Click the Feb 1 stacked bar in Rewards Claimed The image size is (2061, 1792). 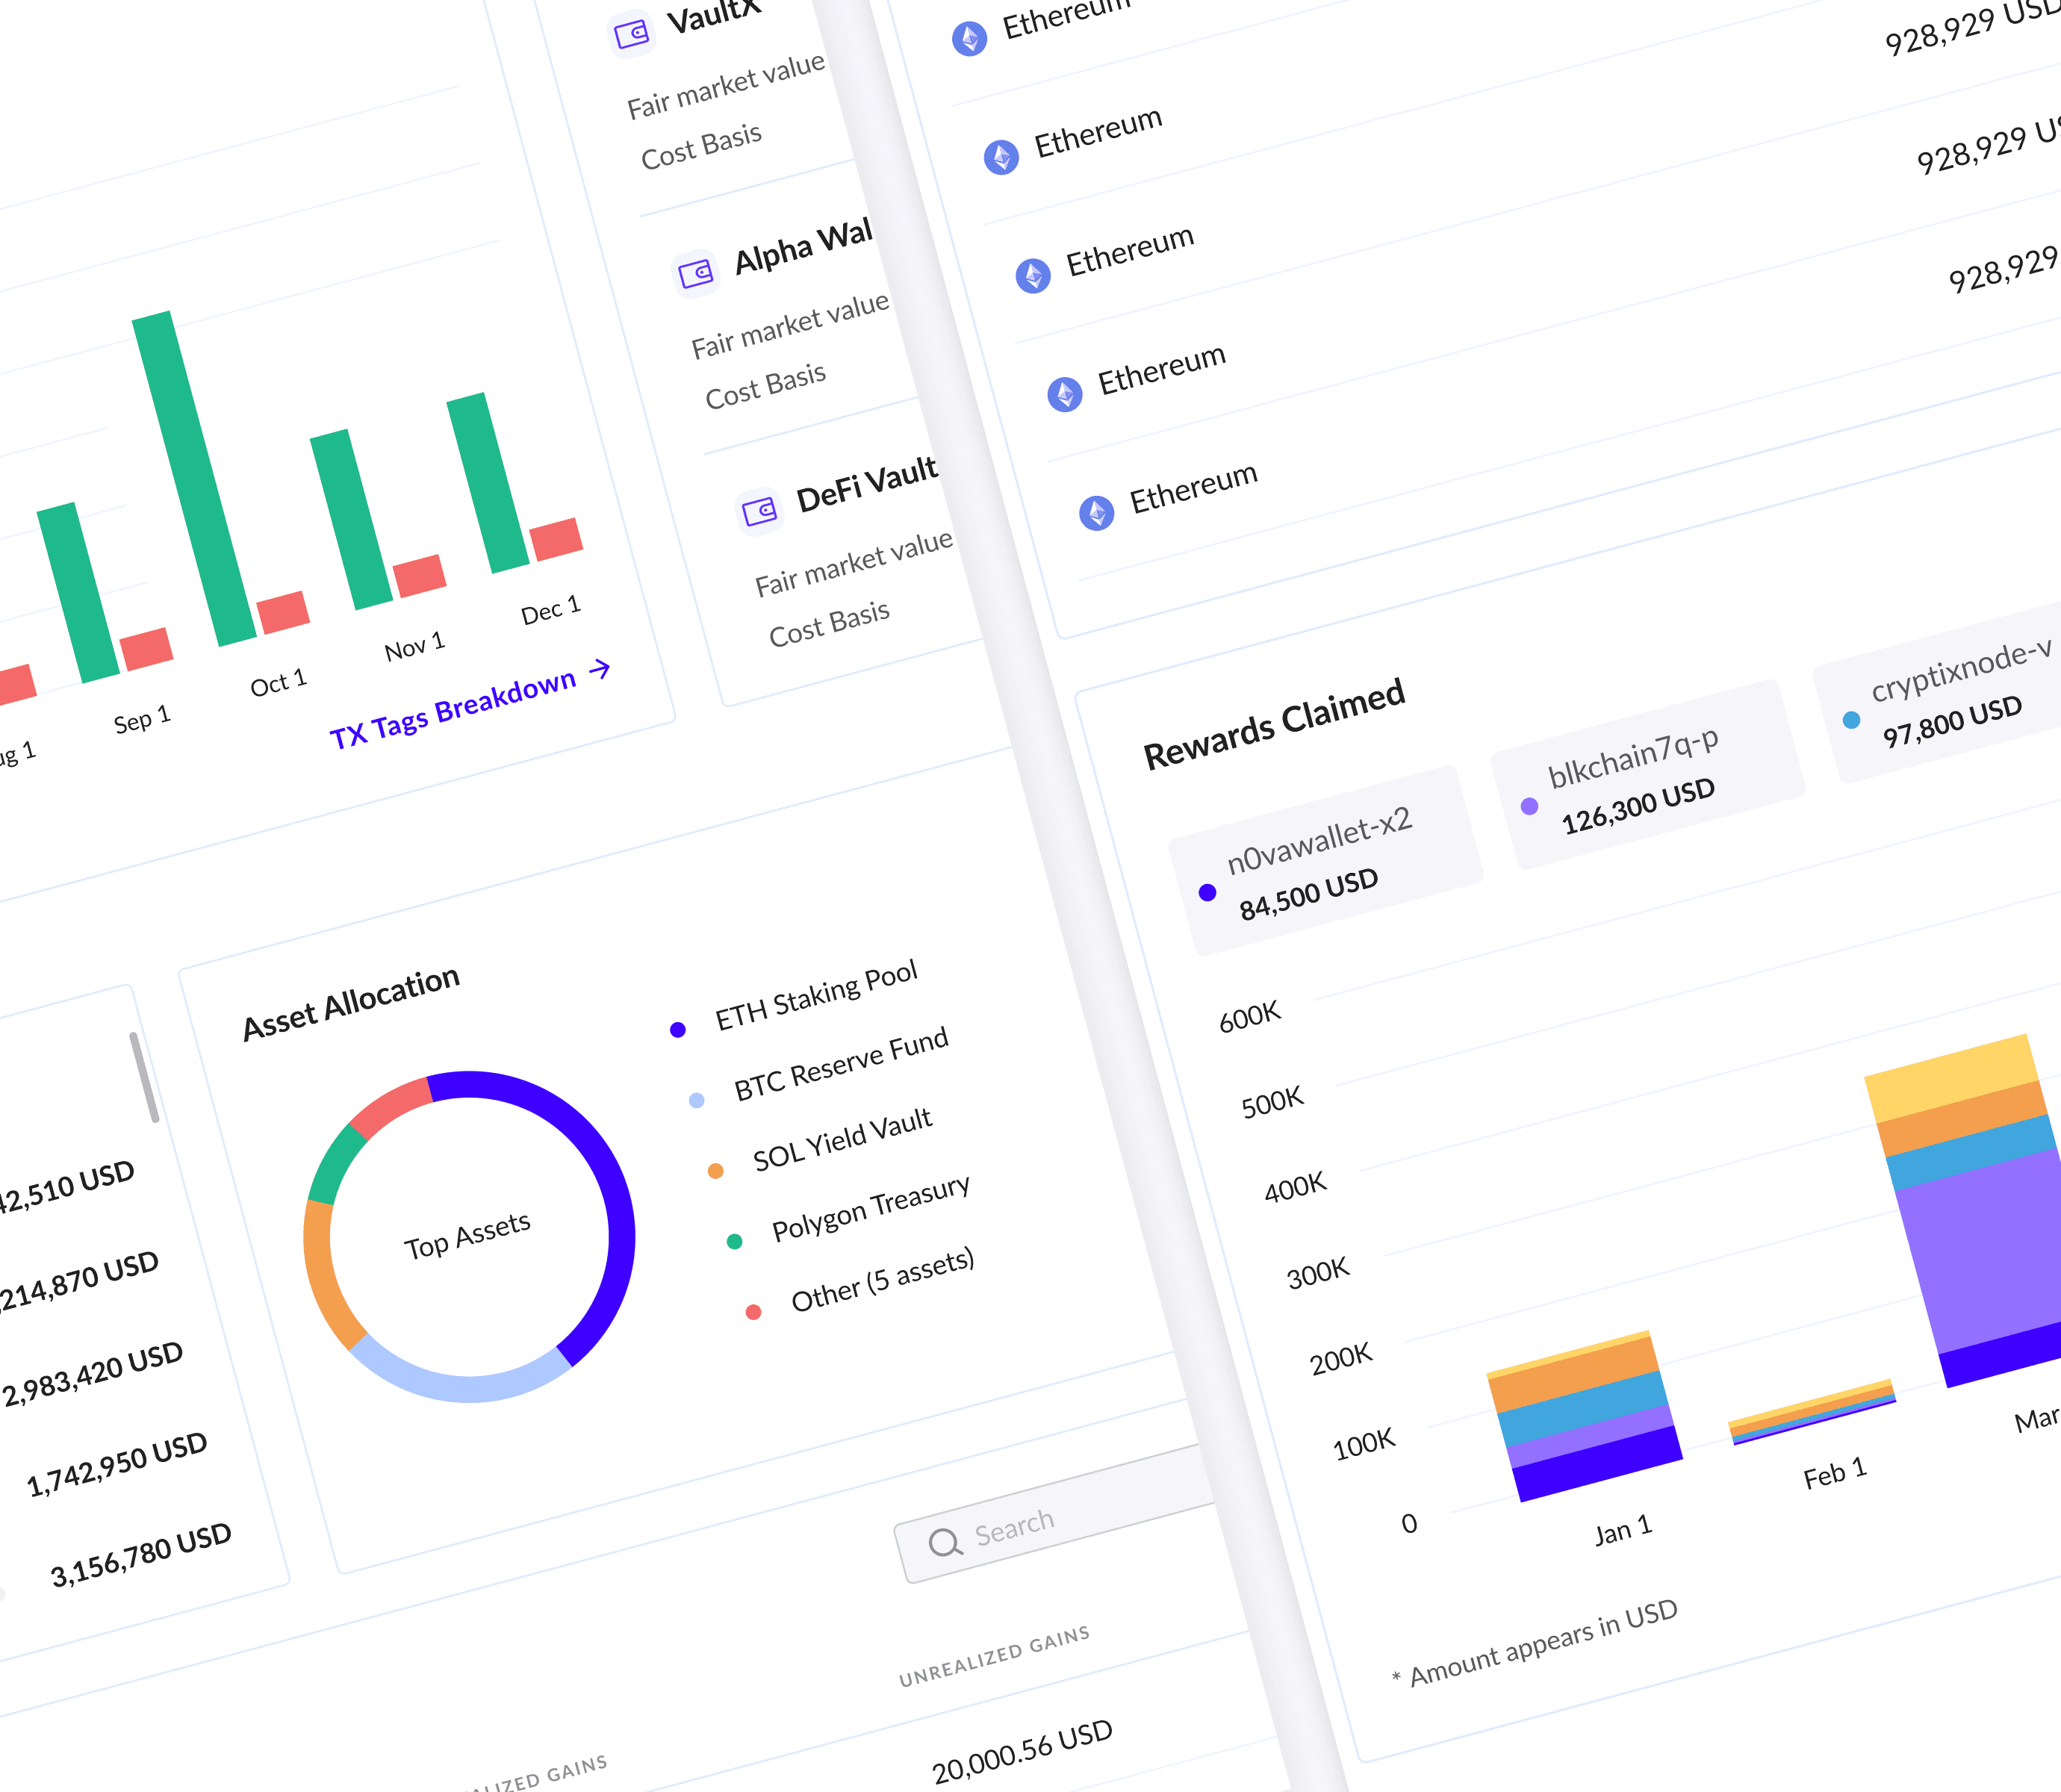tap(1813, 1412)
